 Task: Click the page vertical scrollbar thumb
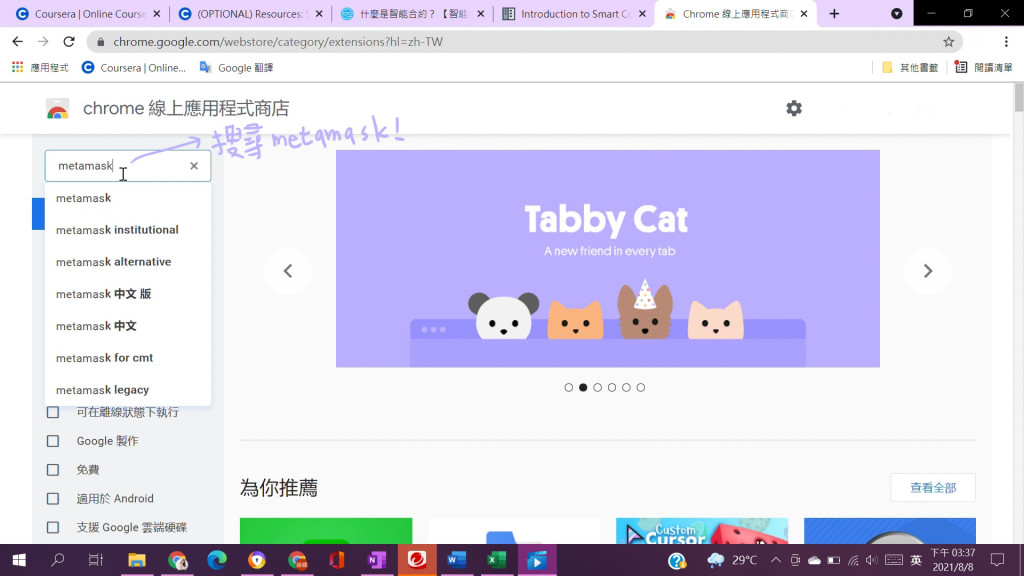coord(1019,98)
